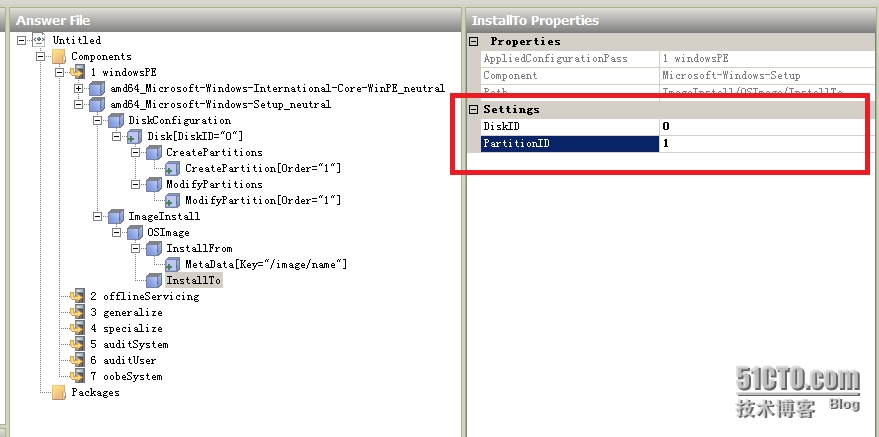Click the DiskID value field

(x=762, y=127)
